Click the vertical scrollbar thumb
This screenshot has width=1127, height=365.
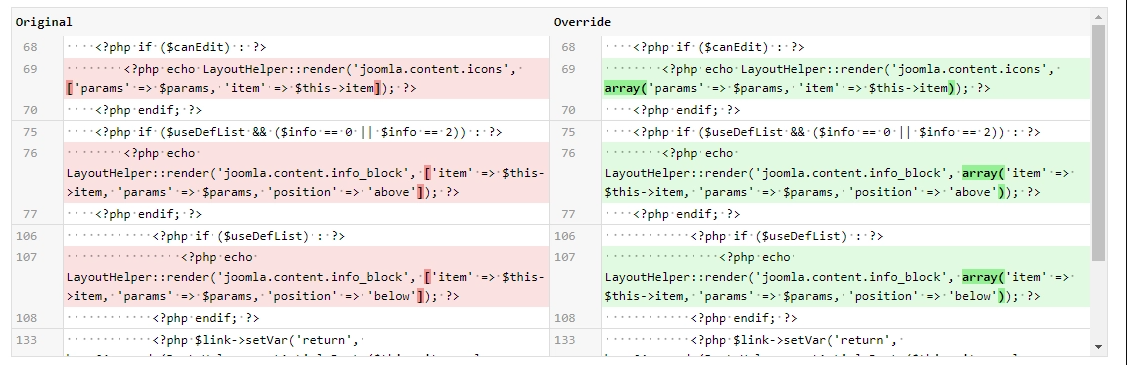[x=1098, y=142]
